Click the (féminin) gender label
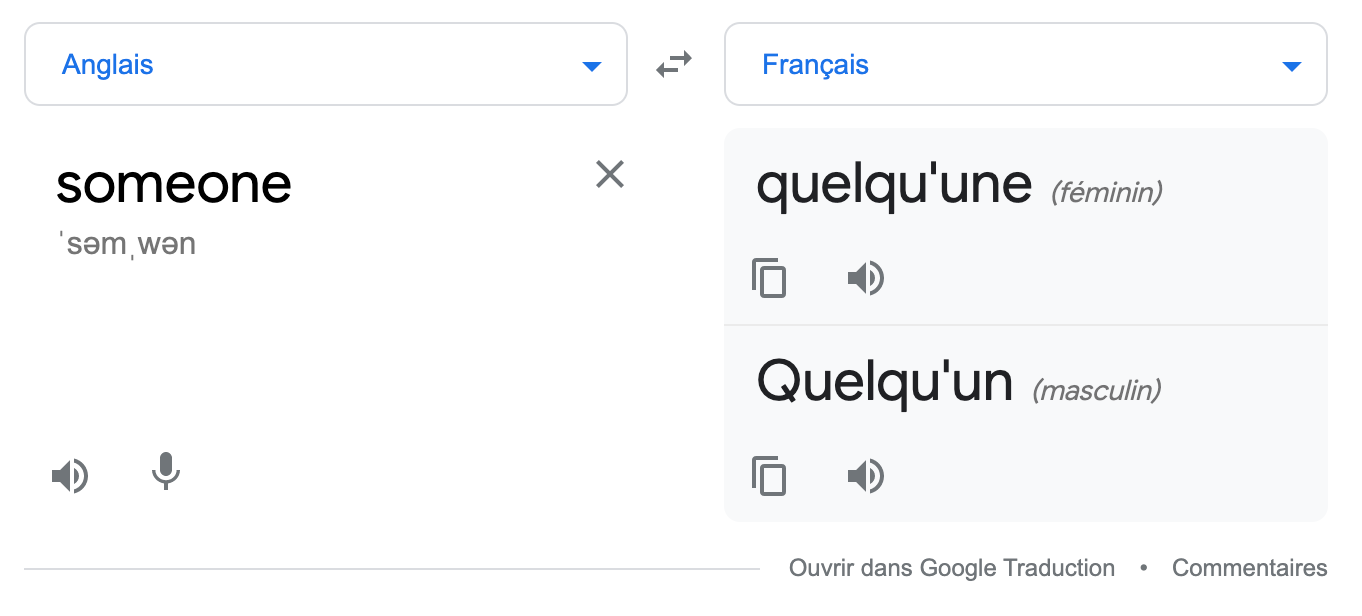This screenshot has width=1362, height=616. (x=1107, y=191)
